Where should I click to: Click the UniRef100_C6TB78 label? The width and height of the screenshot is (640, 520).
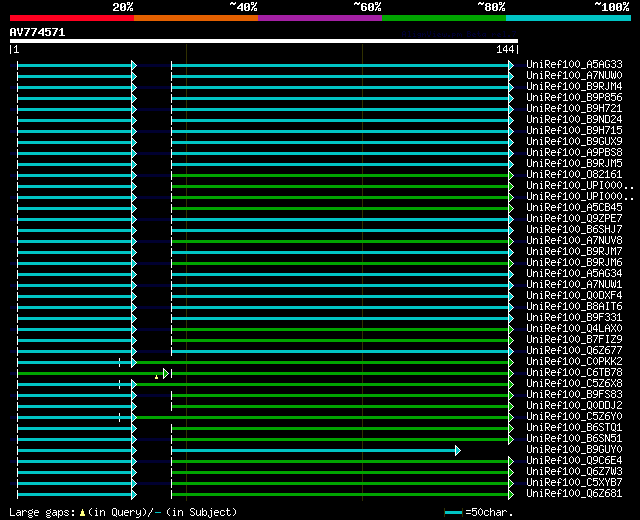point(574,373)
